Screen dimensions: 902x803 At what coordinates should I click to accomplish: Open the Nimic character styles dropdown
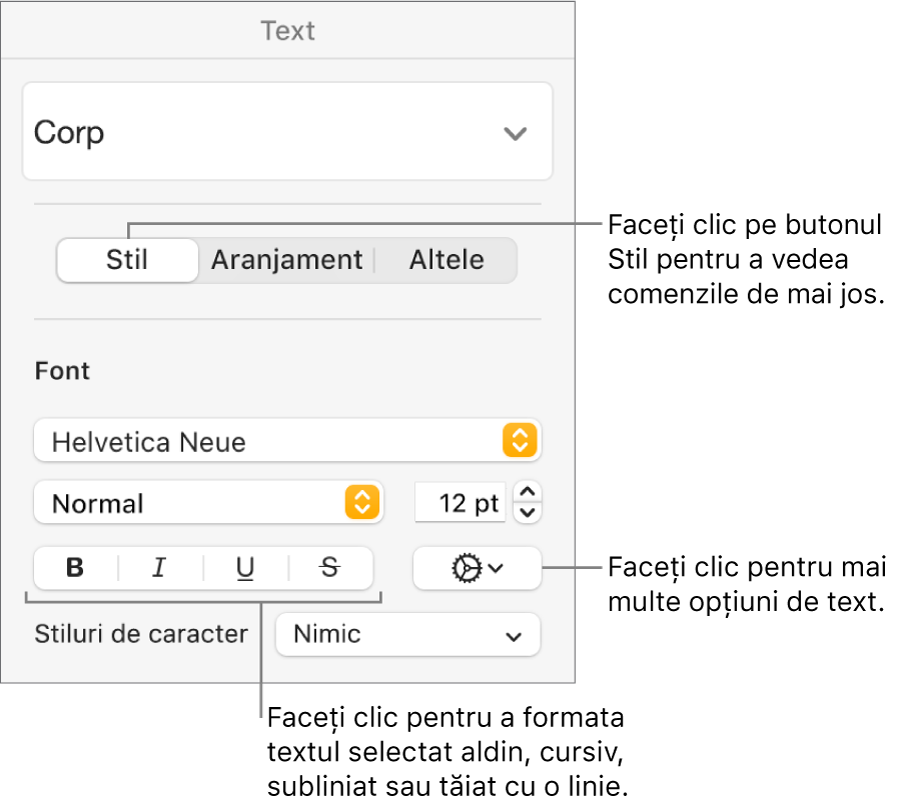pyautogui.click(x=408, y=634)
